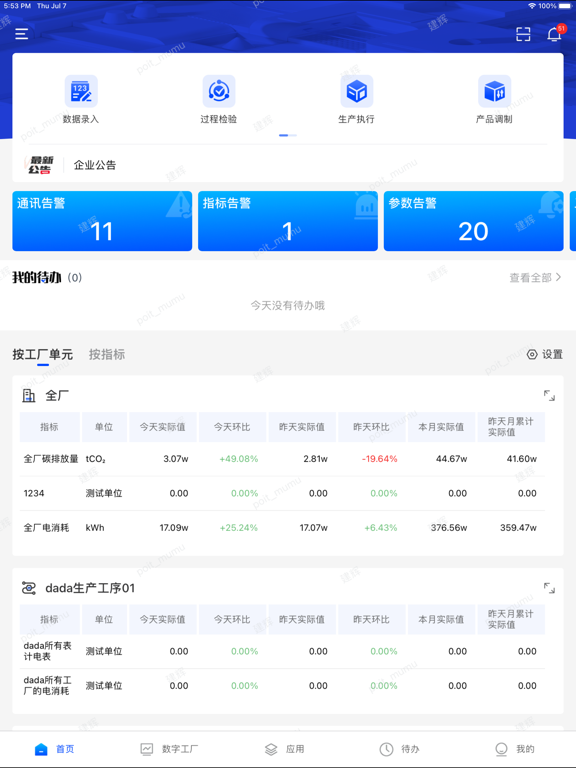Tap kWh unit cell

95,528
